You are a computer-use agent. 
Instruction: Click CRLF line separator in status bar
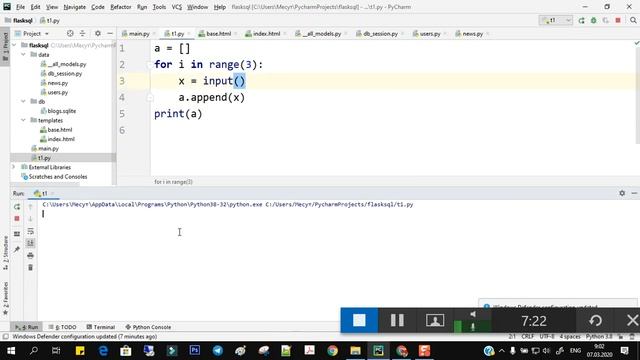pyautogui.click(x=527, y=337)
